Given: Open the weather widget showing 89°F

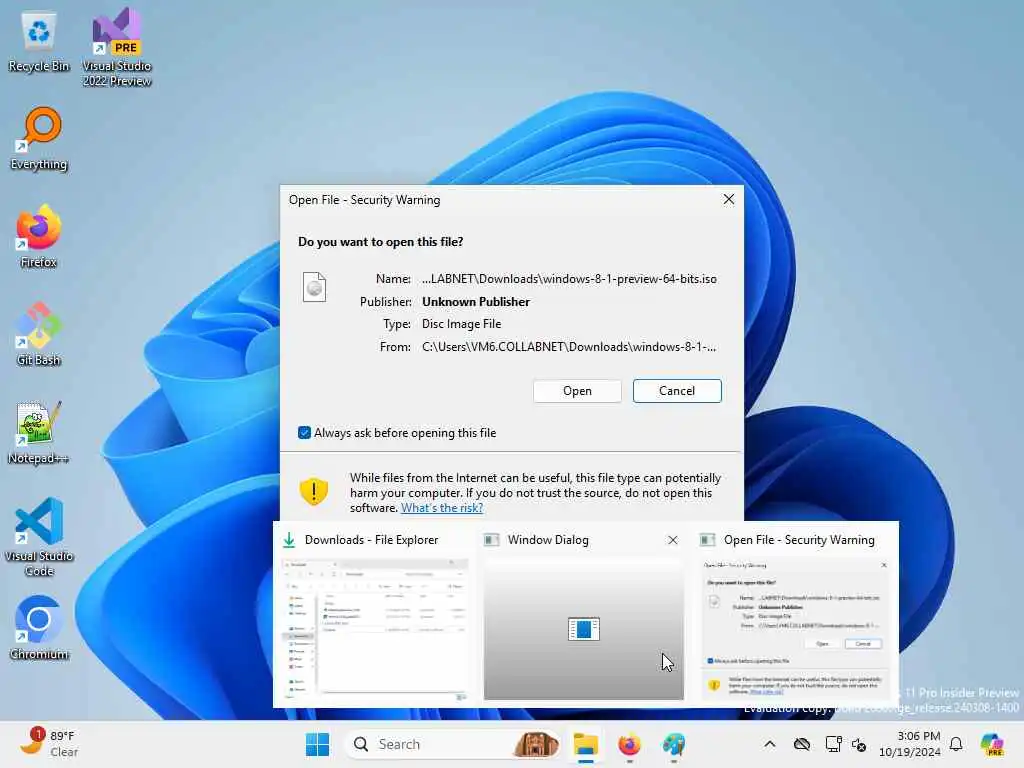Looking at the screenshot, I should tap(49, 744).
